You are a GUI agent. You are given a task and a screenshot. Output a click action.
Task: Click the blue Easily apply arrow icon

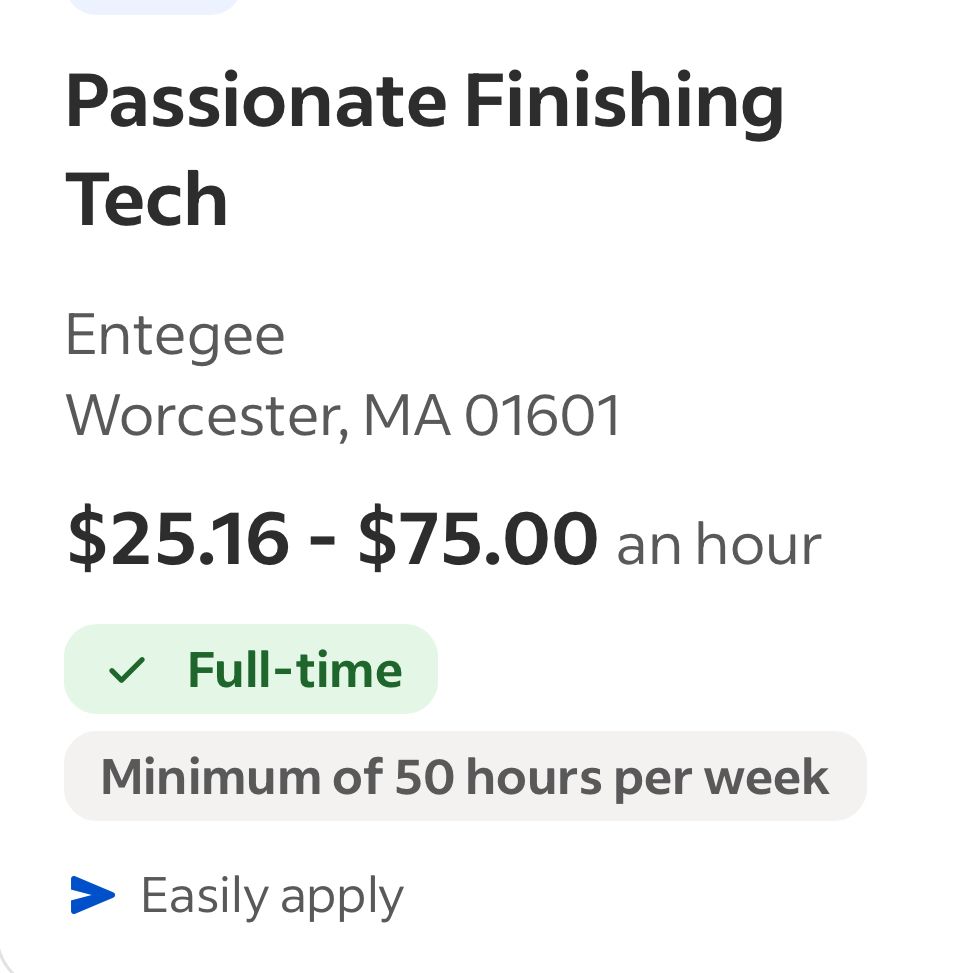click(x=93, y=895)
